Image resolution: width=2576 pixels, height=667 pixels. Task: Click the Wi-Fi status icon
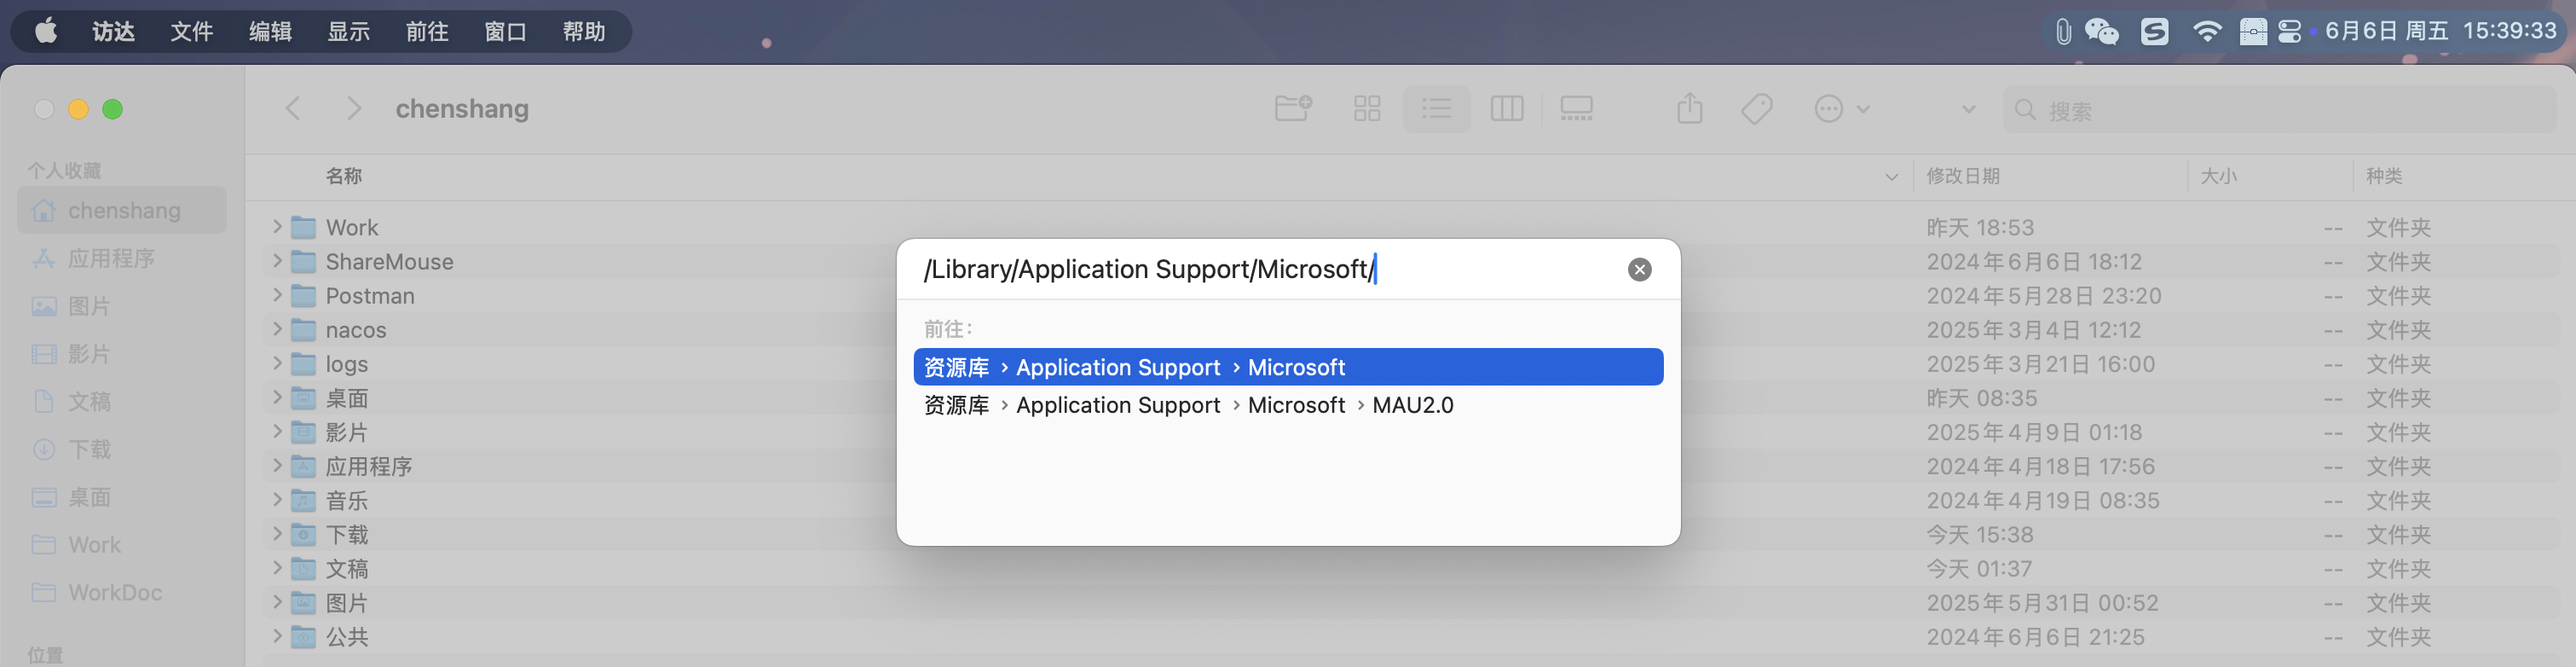(2206, 32)
